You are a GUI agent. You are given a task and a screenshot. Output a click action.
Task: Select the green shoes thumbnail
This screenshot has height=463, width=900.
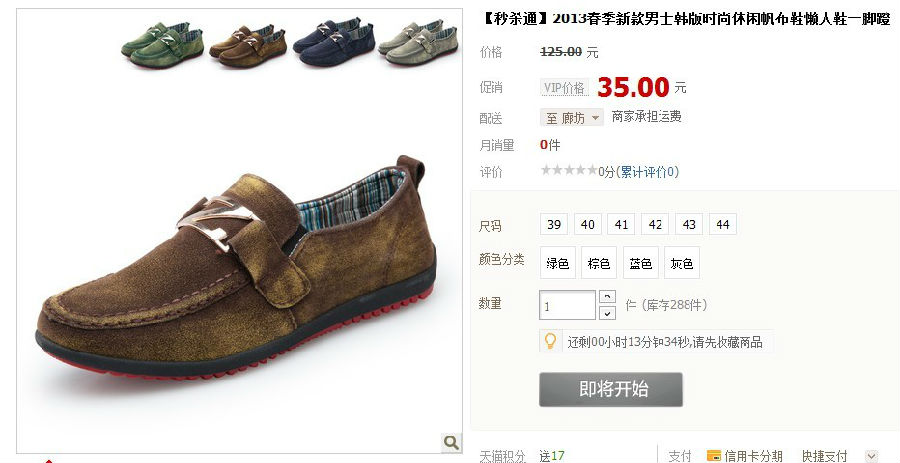click(162, 45)
